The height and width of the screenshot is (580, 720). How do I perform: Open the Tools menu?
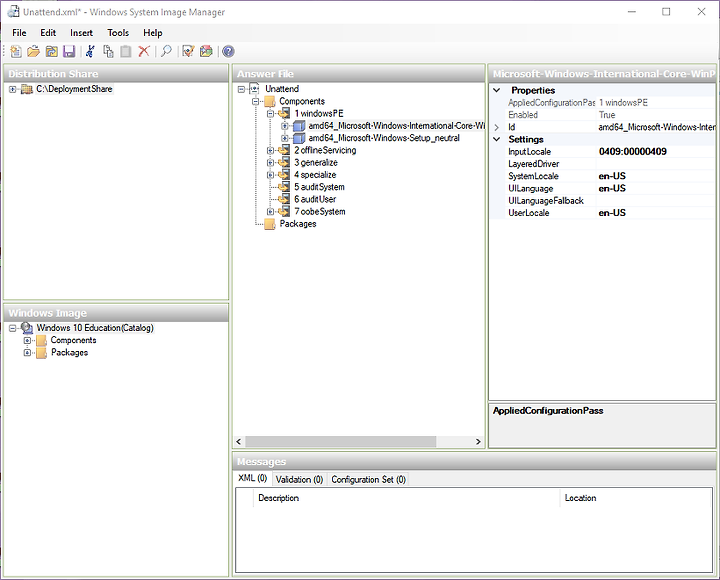(x=118, y=33)
